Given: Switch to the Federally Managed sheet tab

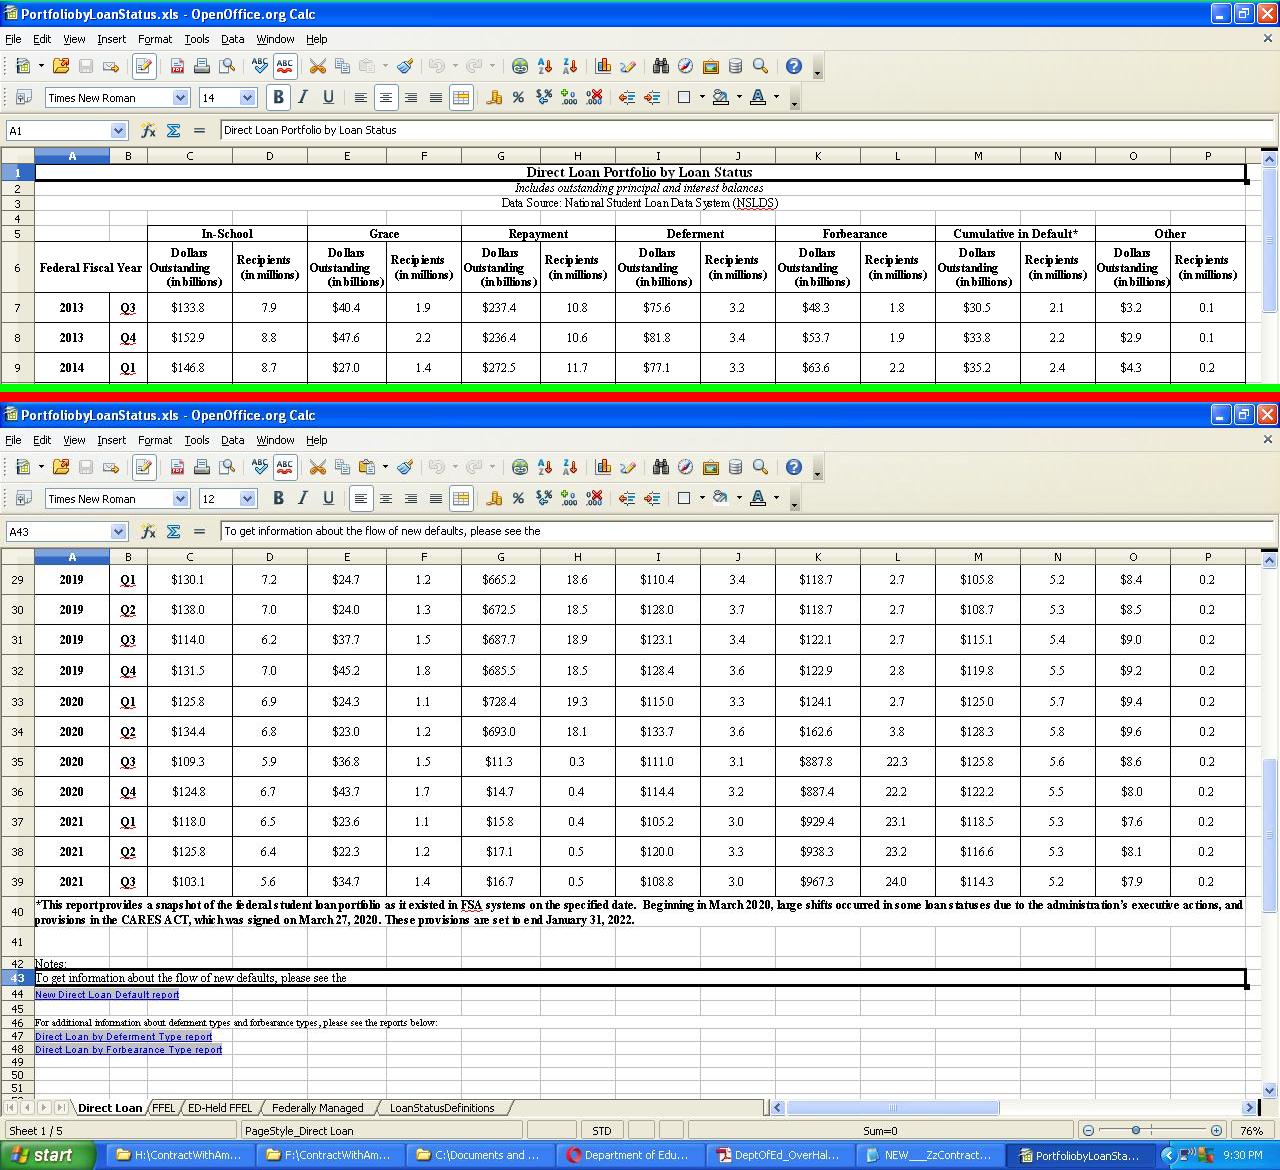Looking at the screenshot, I should pyautogui.click(x=317, y=1108).
